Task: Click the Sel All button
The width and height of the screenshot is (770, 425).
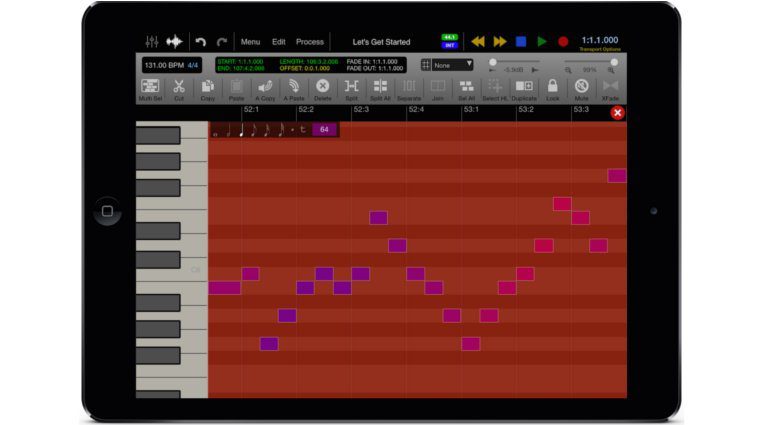Action: (467, 89)
